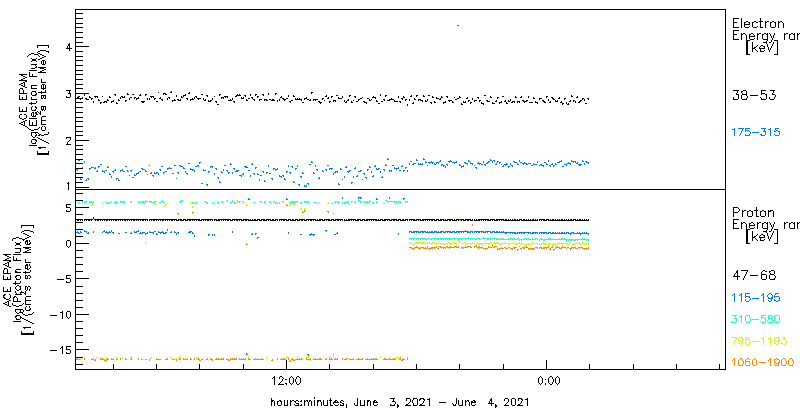The width and height of the screenshot is (800, 410).
Task: Click the proton flux tick label -15
Action: coord(60,350)
